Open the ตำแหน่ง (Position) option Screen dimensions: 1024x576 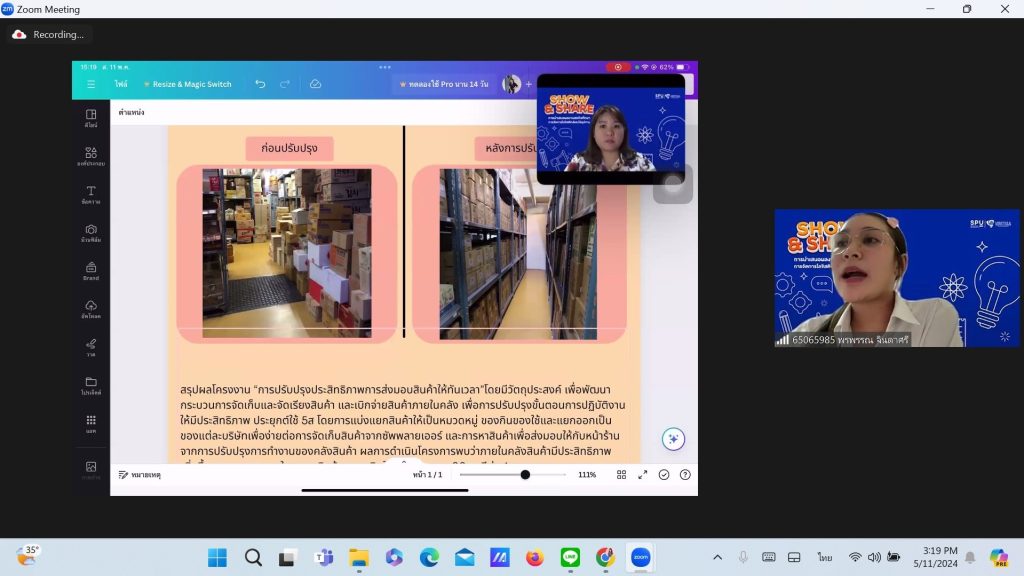pos(131,112)
